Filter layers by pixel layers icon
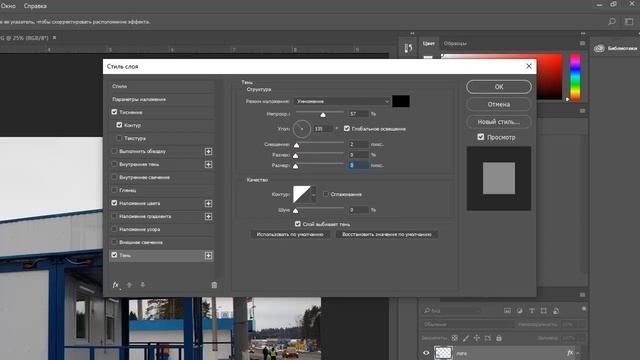Image resolution: width=640 pixels, height=360 pixels. click(507, 311)
